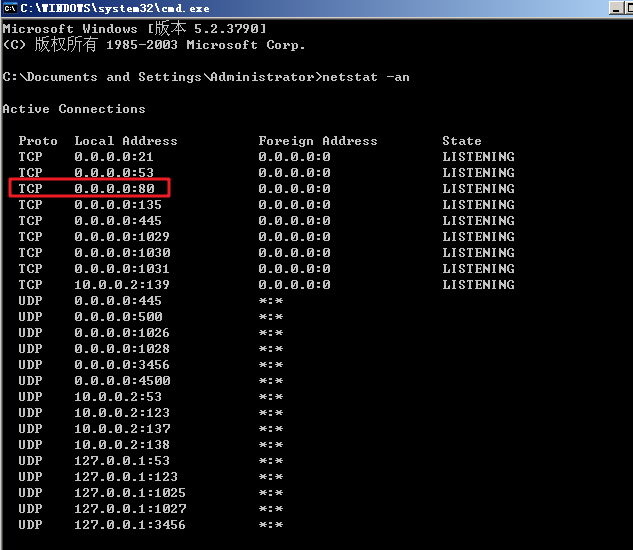Click UDP local address 0.0.0.0:445
The height and width of the screenshot is (550, 633).
[118, 301]
